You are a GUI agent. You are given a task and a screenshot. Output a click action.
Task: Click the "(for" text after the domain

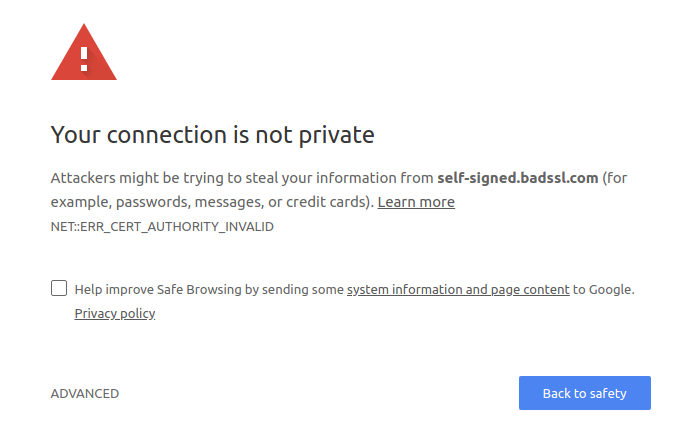coord(619,178)
